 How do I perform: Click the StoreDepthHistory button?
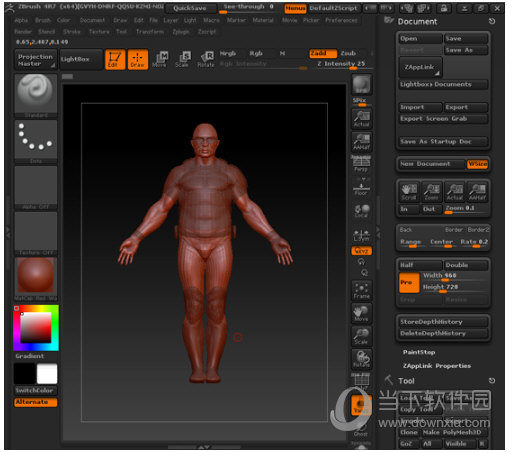[443, 322]
